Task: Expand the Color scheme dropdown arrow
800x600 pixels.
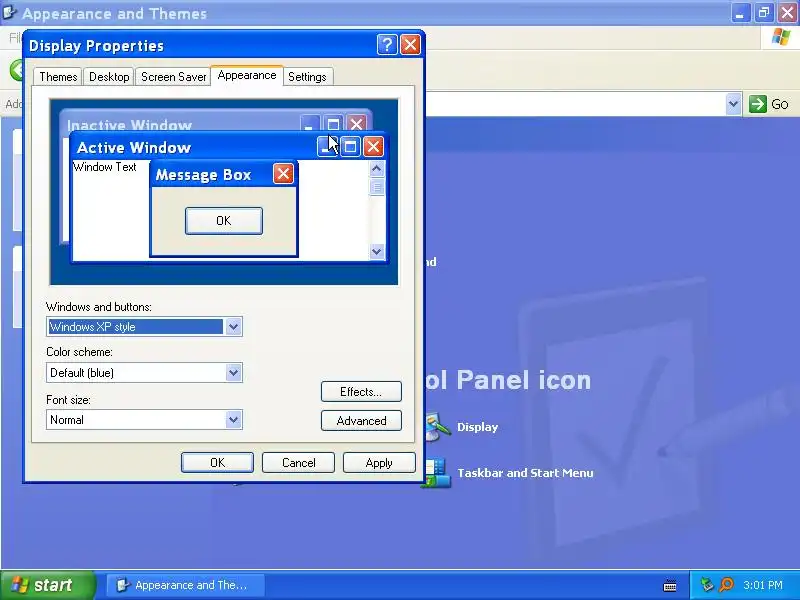Action: (x=233, y=372)
